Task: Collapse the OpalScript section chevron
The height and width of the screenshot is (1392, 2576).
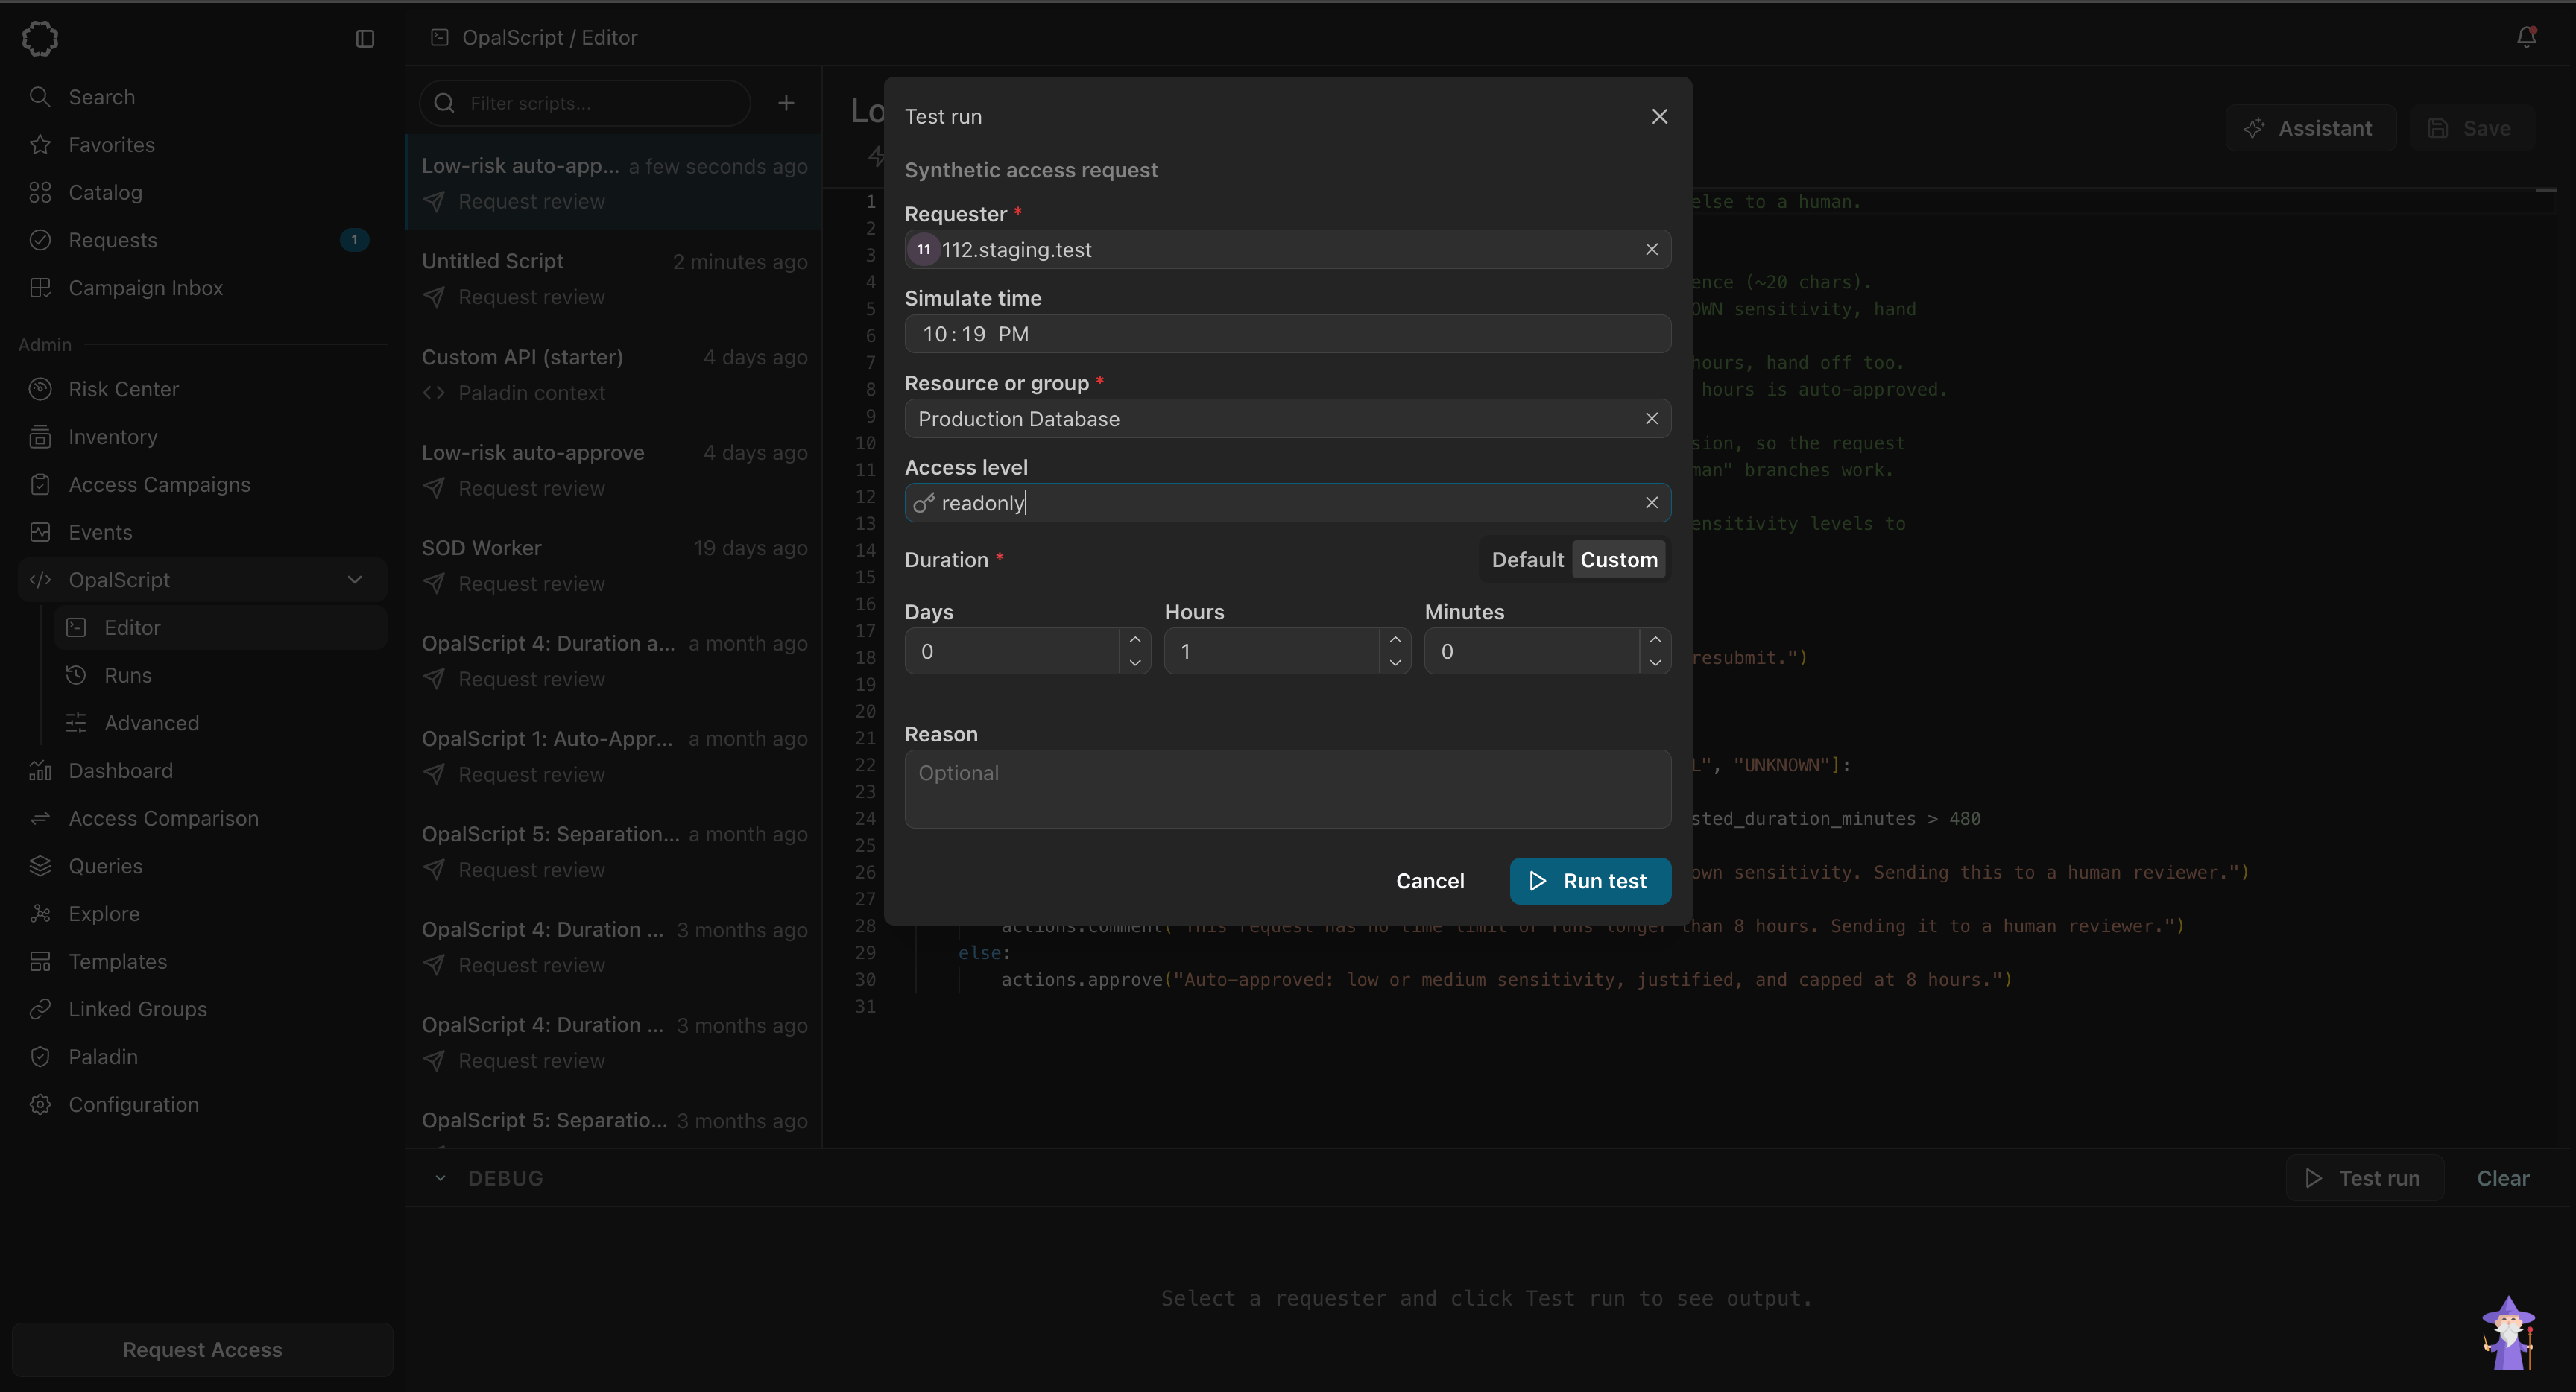Action: tap(354, 580)
